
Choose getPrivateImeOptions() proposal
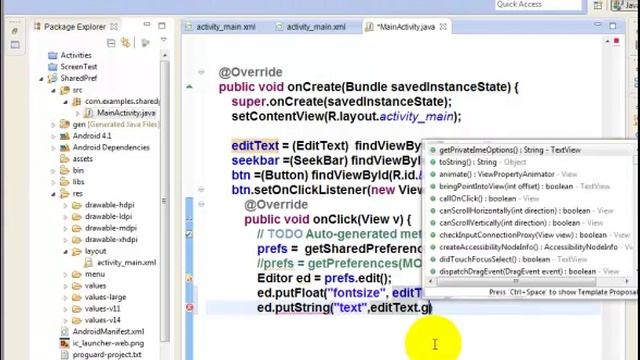pos(531,150)
